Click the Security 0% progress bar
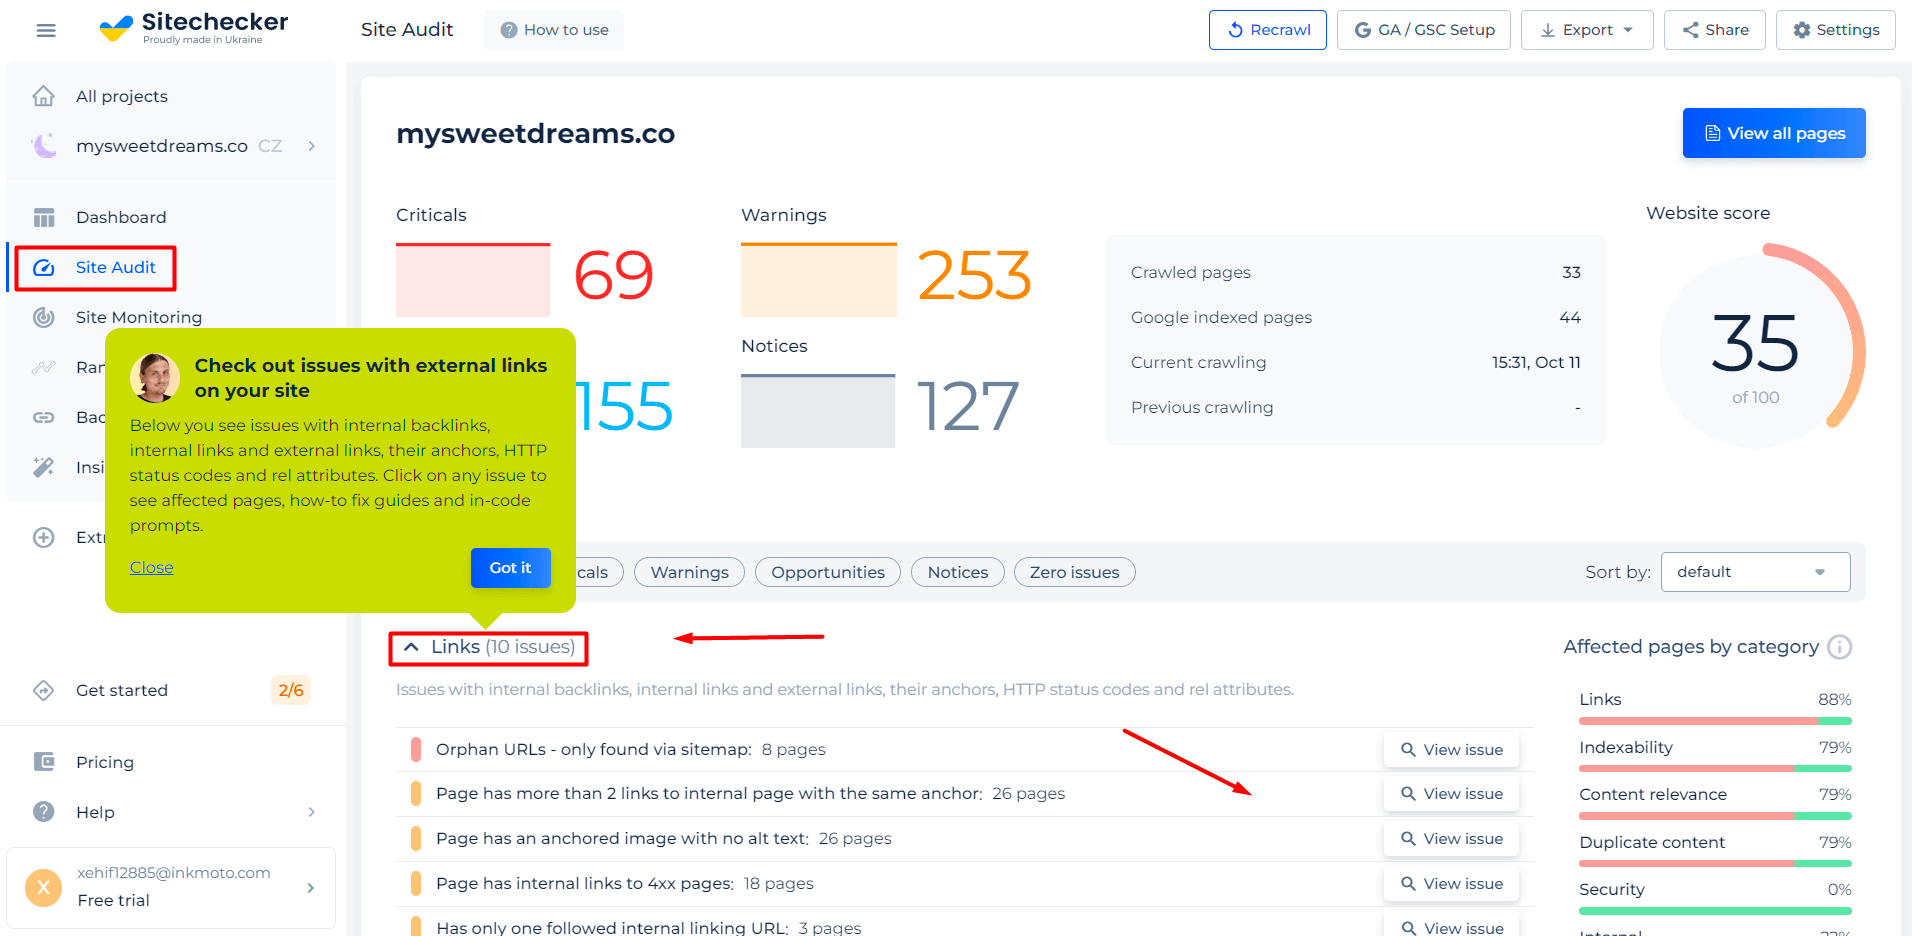Image resolution: width=1912 pixels, height=936 pixels. [1716, 911]
